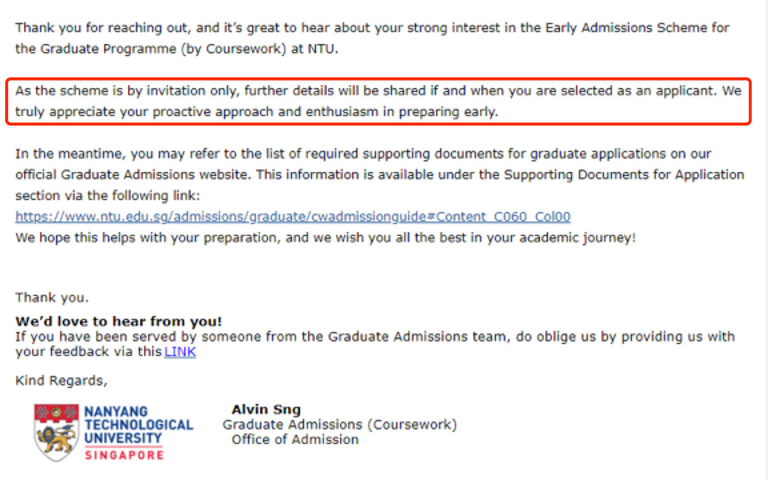Click the Kind Regards closing line

[x=61, y=381]
